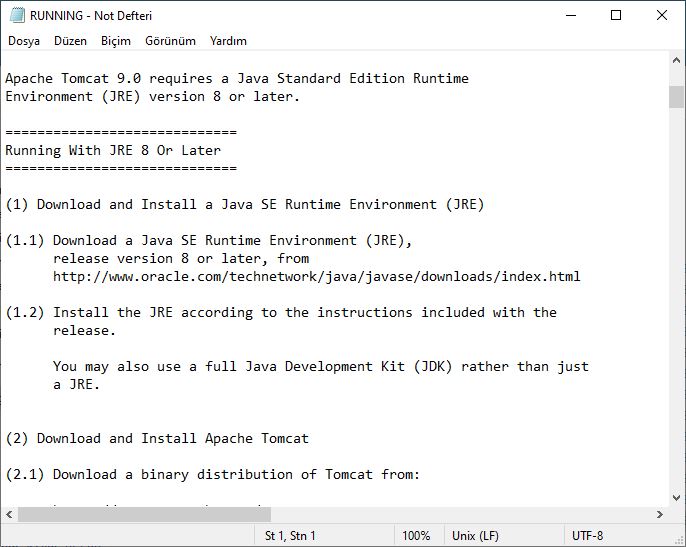
Task: Click the '(1.2) Install the JRE according' line
Action: tap(281, 313)
